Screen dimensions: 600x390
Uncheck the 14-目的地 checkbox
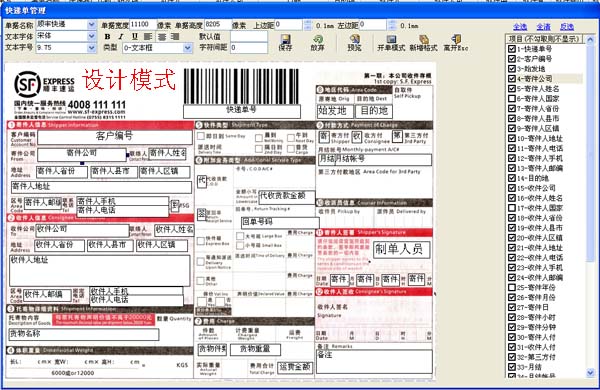click(x=512, y=178)
